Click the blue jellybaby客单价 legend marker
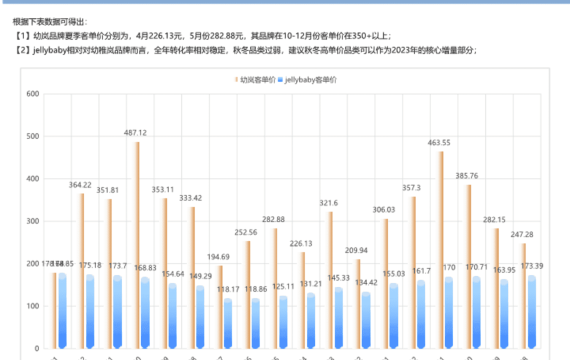The height and width of the screenshot is (360, 570). pos(280,80)
